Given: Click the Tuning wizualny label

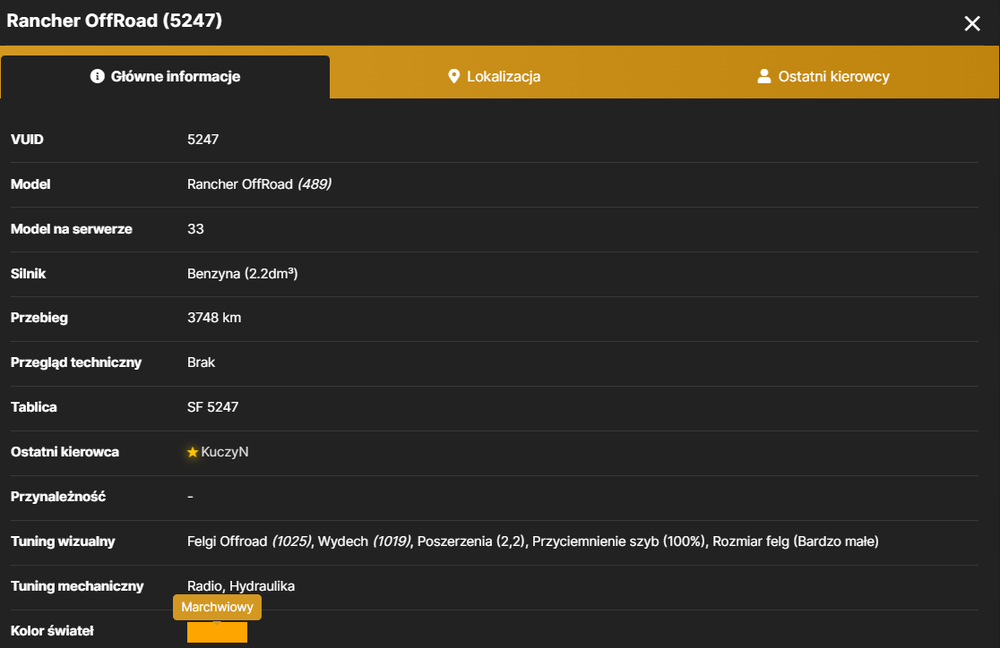Looking at the screenshot, I should [62, 541].
